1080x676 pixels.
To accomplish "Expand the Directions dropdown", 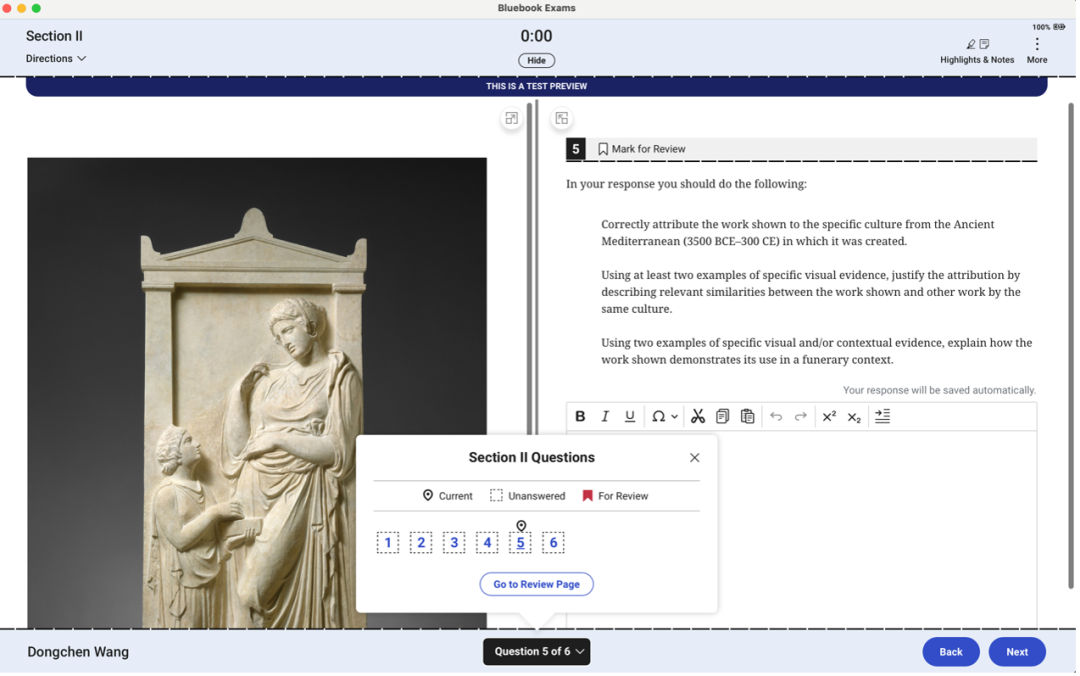I will tap(56, 59).
